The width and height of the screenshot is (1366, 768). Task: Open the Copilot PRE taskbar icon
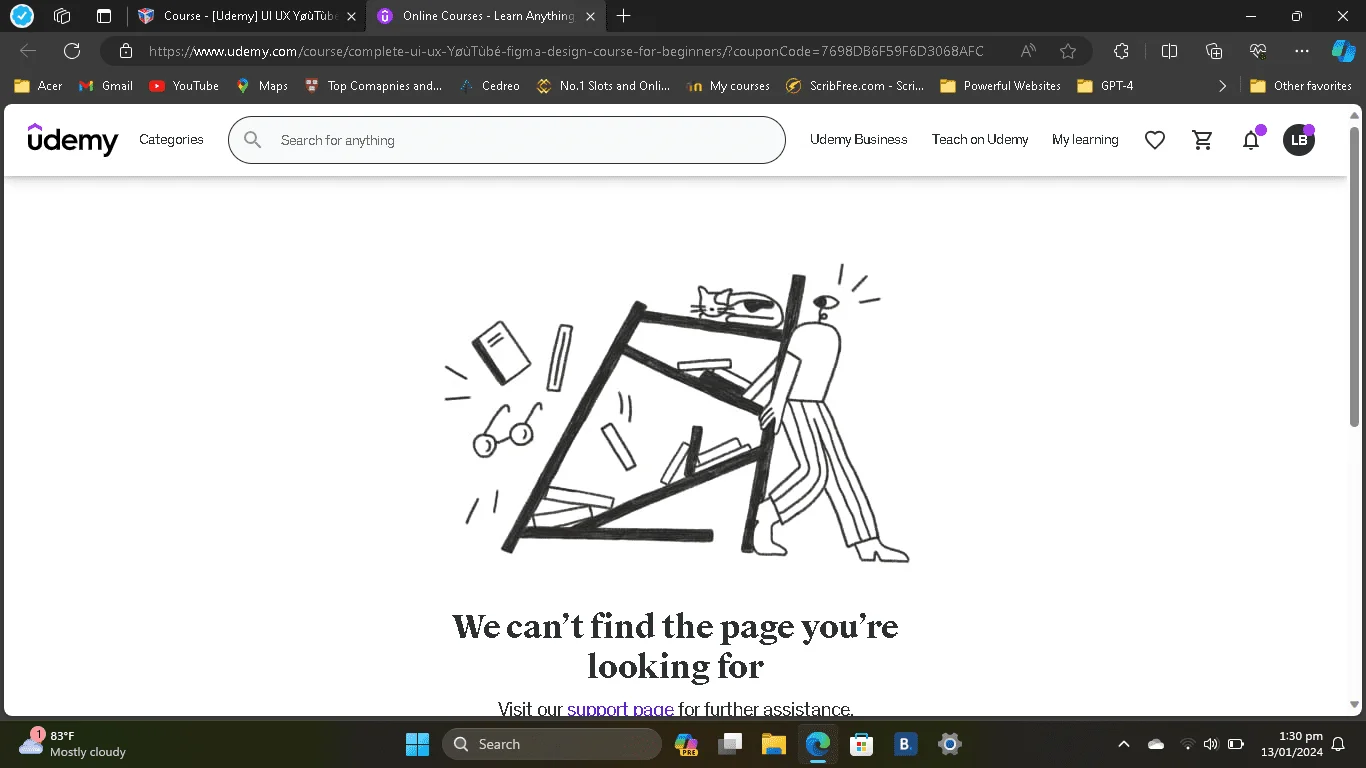(686, 744)
